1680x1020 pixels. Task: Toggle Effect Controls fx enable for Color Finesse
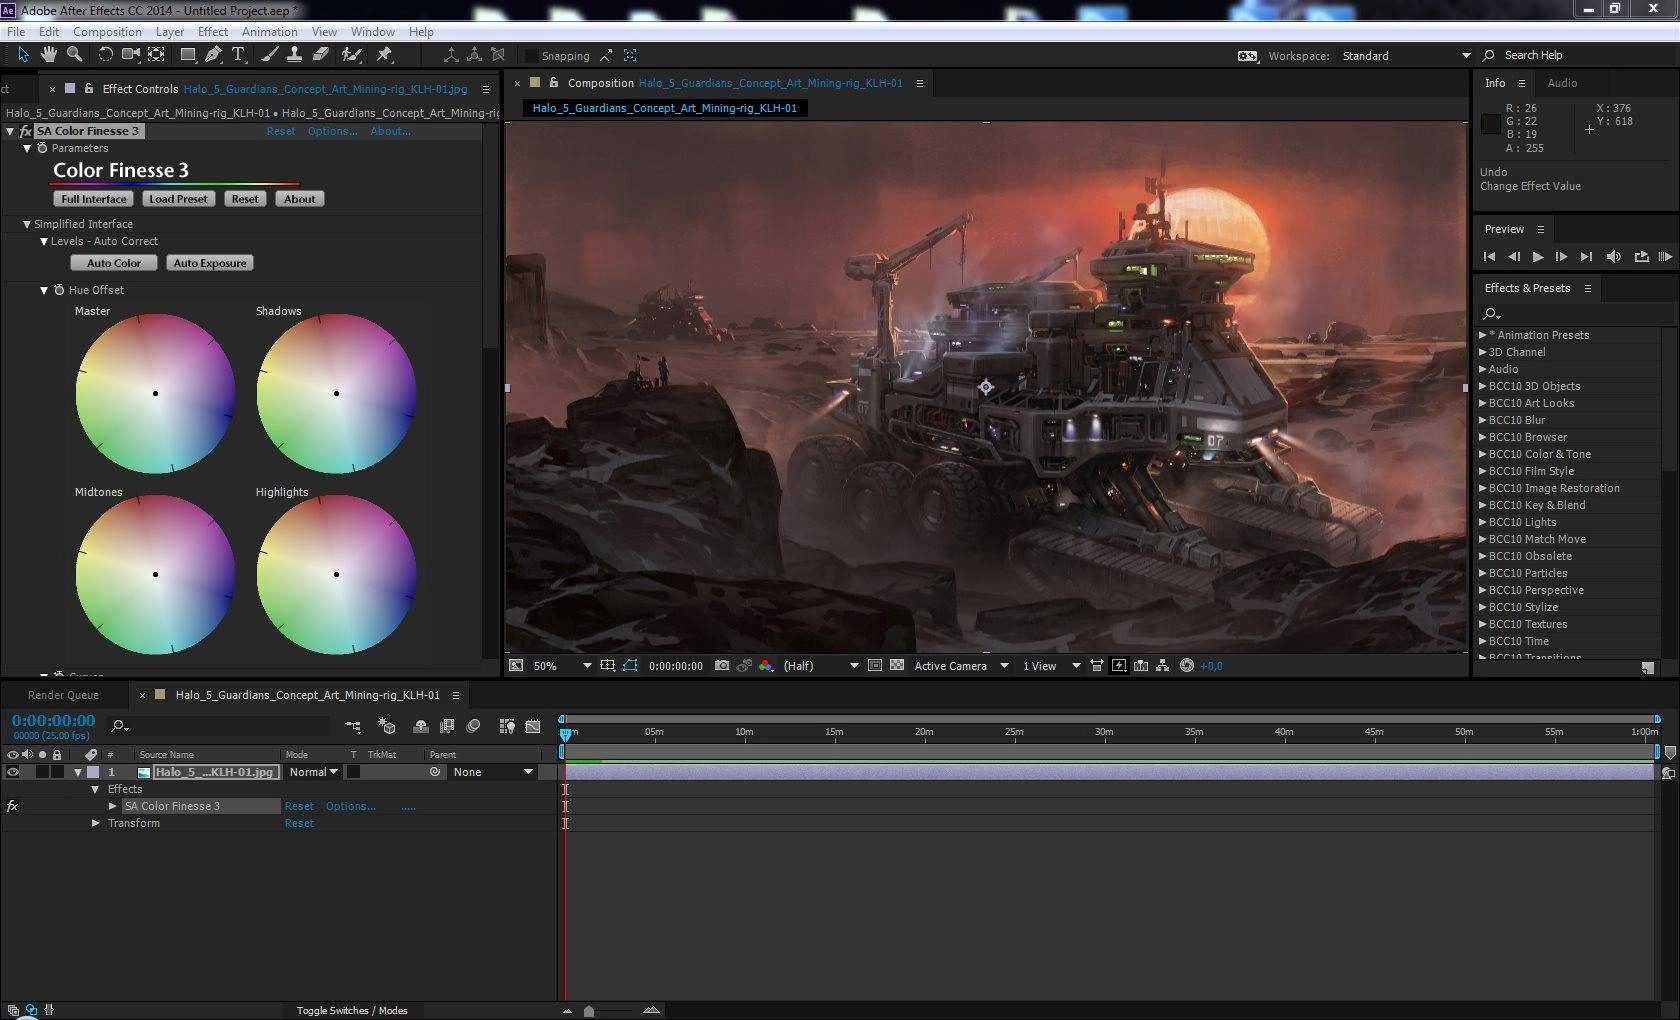(26, 131)
